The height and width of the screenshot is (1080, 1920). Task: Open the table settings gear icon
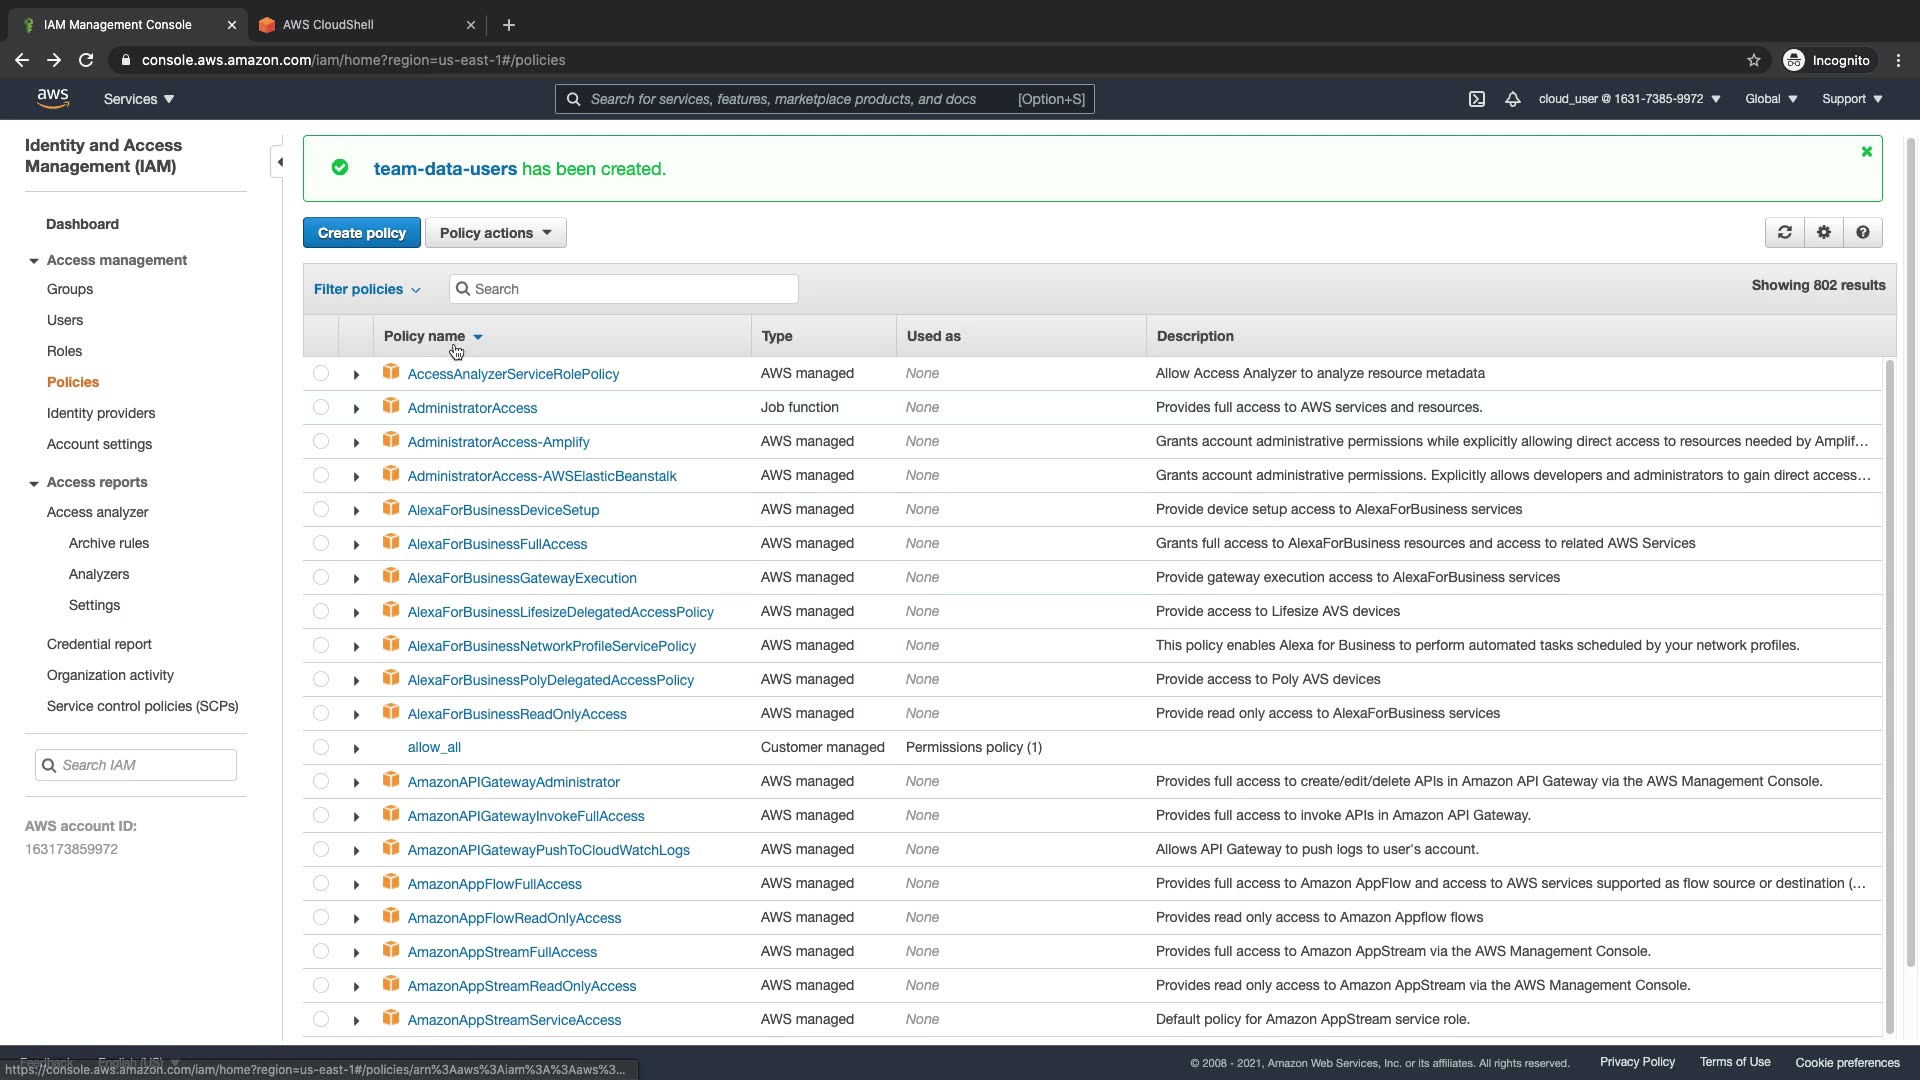pos(1823,232)
